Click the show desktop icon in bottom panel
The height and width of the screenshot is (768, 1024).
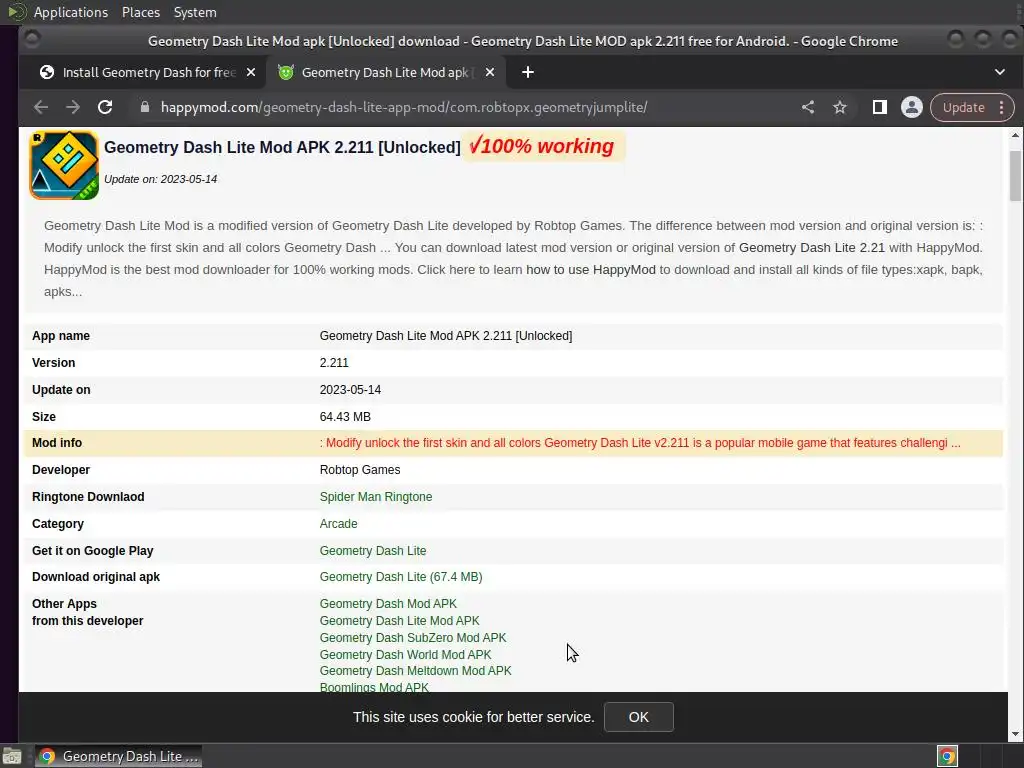click(x=12, y=756)
